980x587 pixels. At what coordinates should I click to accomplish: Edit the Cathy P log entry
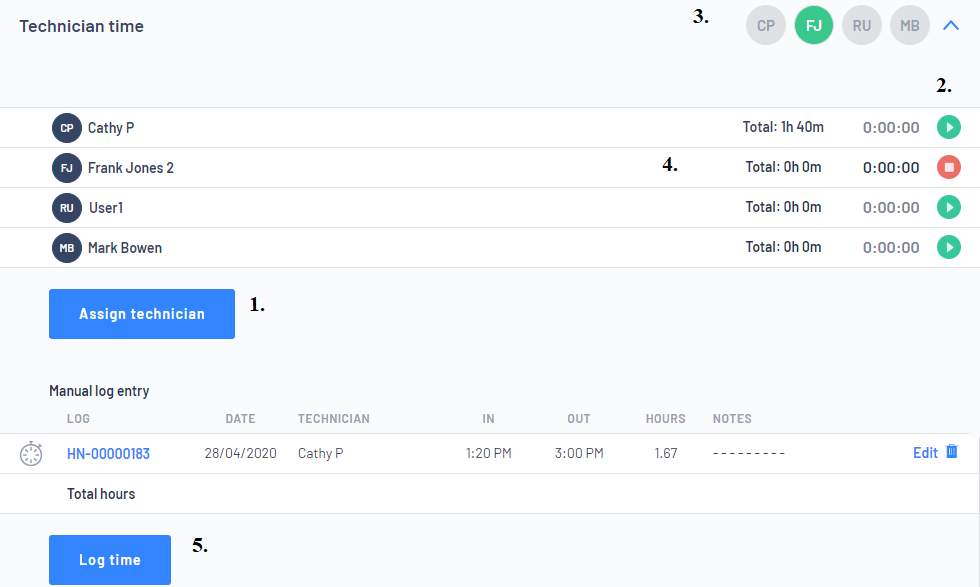(925, 453)
